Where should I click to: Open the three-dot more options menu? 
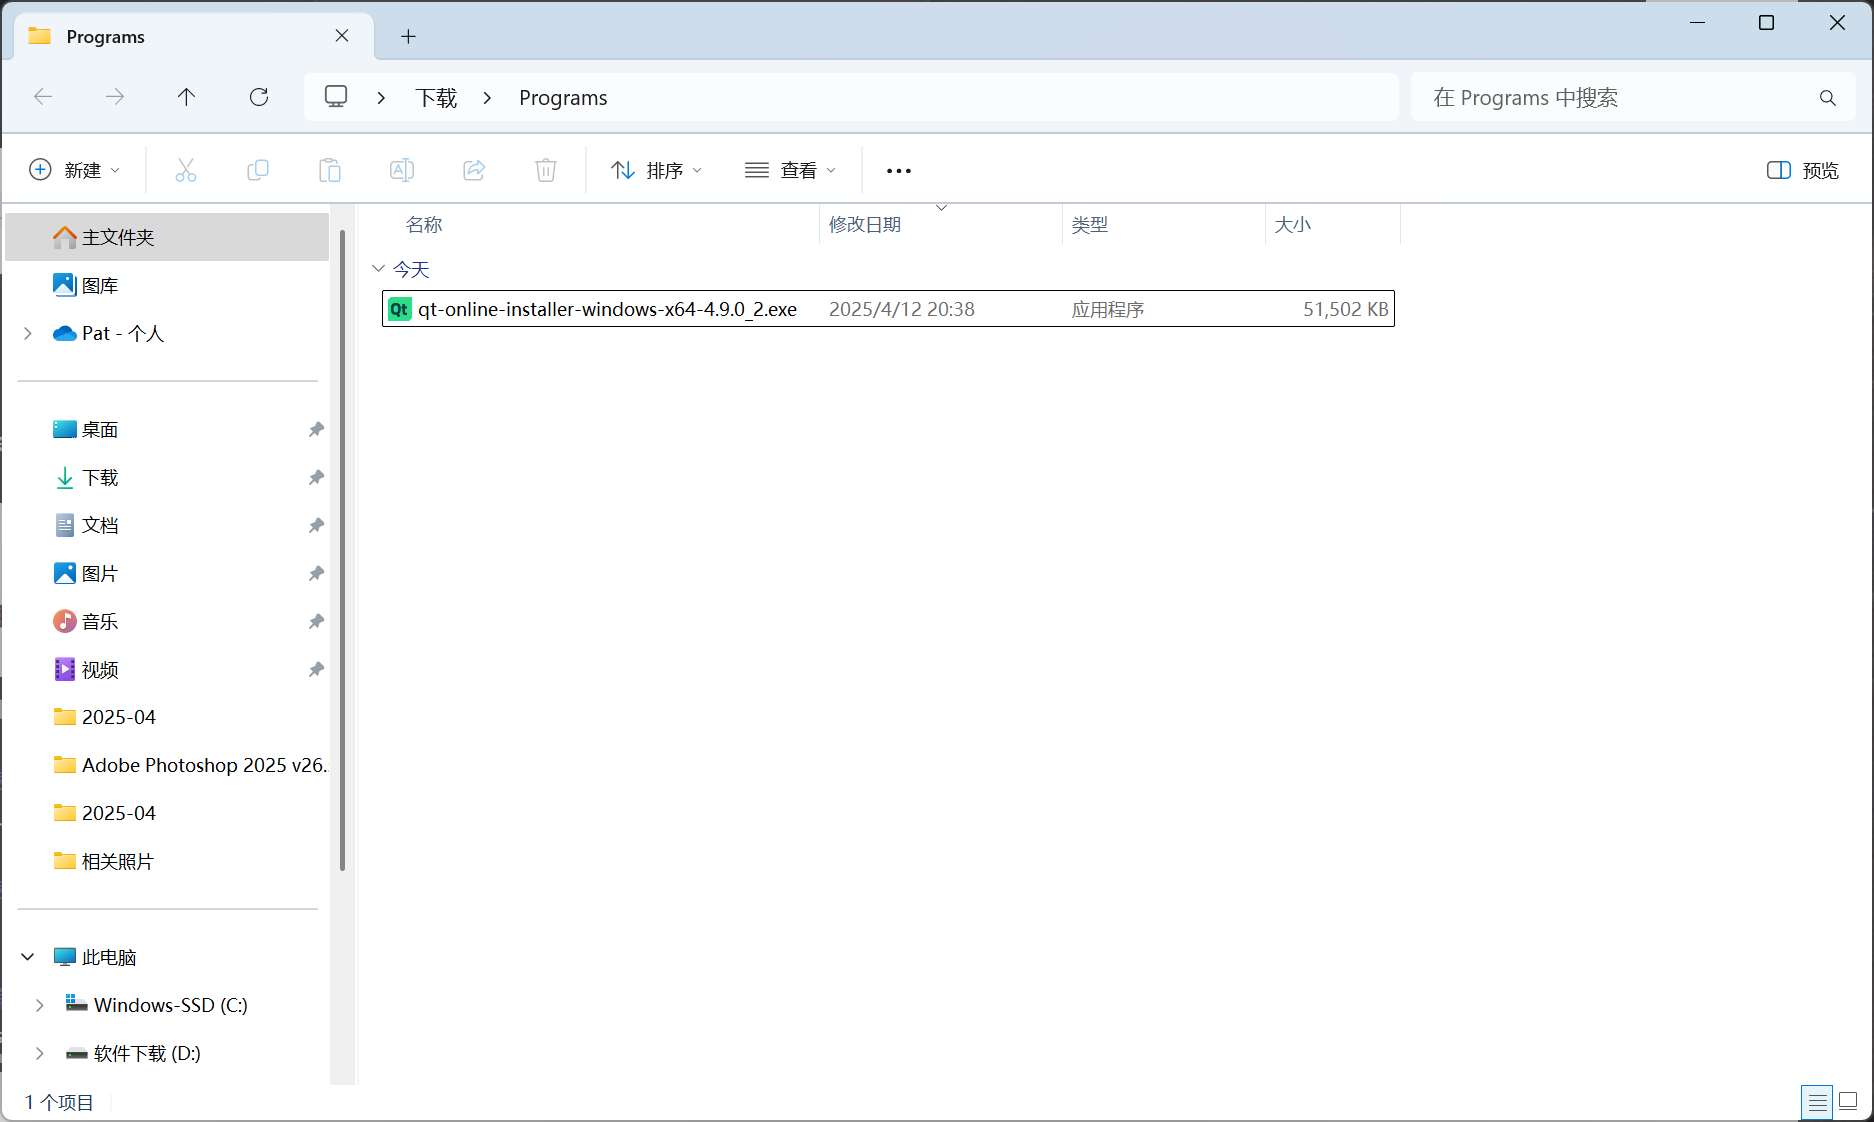[898, 171]
